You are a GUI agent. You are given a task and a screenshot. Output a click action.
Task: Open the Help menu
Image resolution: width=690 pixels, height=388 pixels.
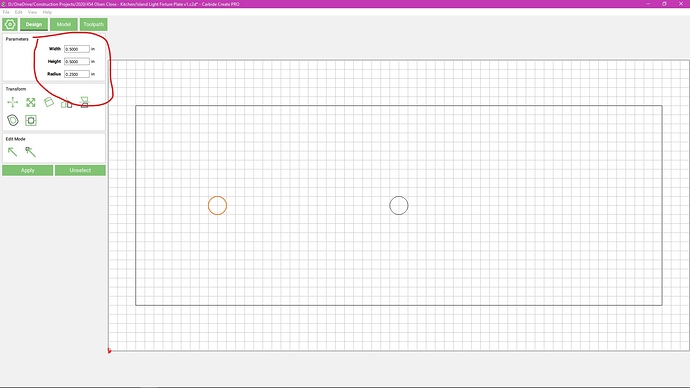(x=47, y=12)
